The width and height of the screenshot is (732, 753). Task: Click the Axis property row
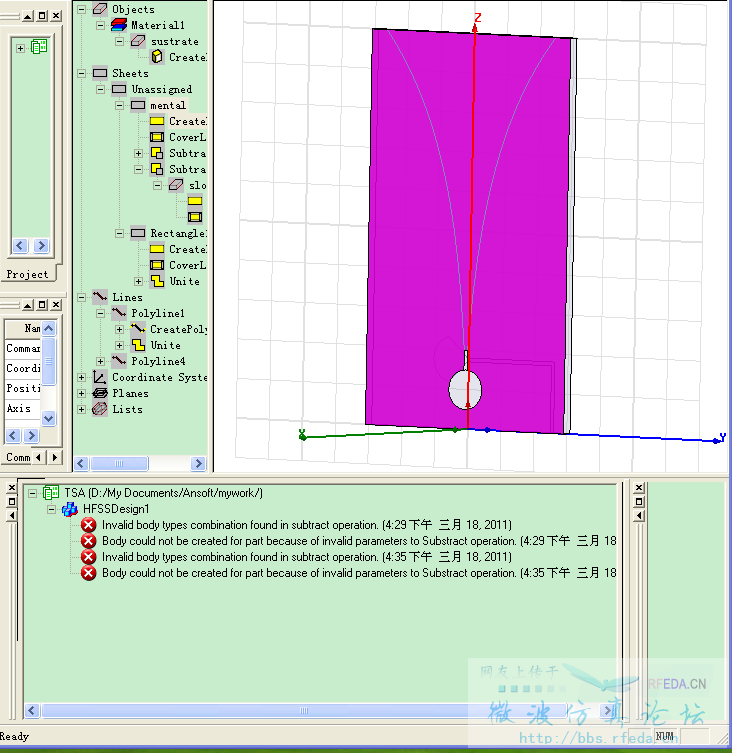(x=23, y=408)
